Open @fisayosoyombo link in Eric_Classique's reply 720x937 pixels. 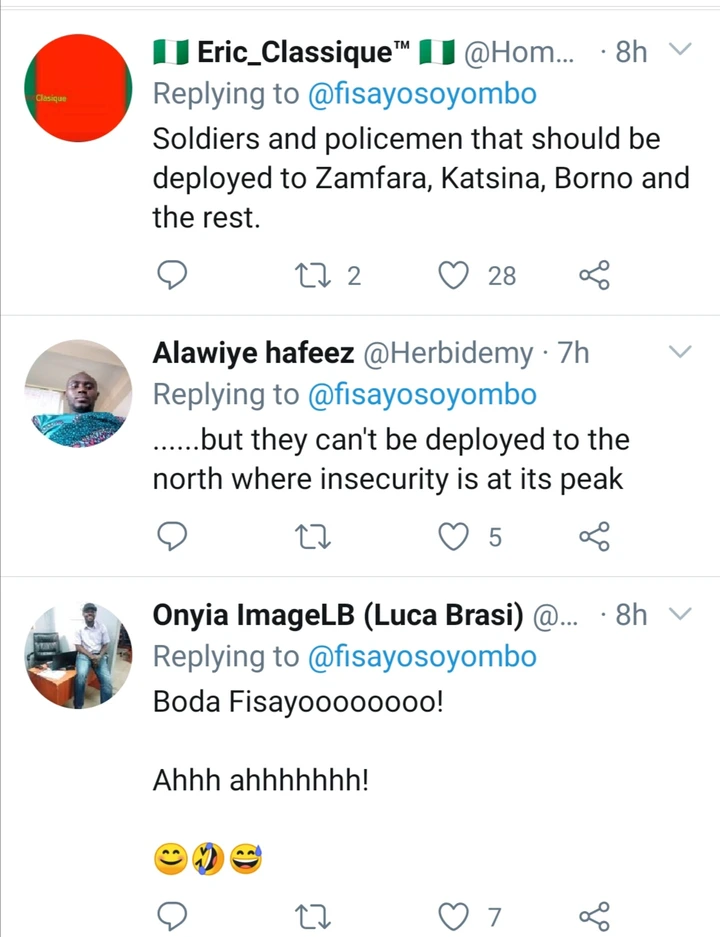(422, 94)
